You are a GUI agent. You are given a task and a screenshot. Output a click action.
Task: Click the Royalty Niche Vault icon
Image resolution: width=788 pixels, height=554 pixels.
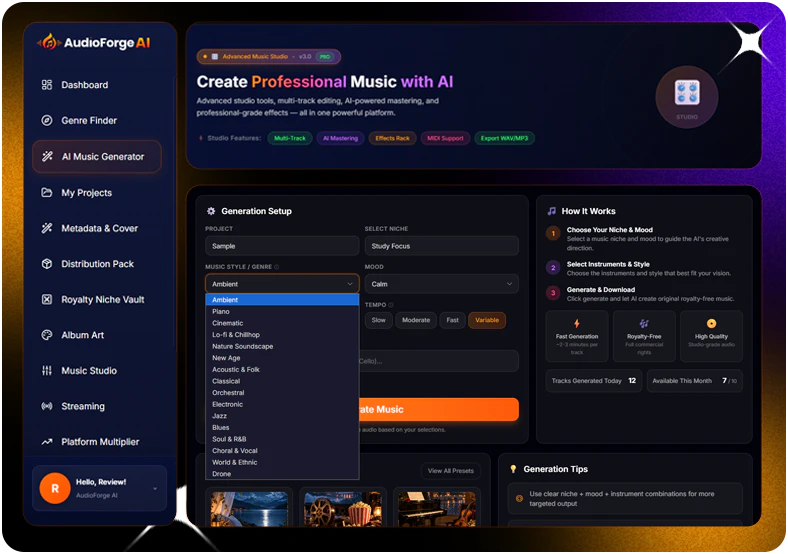[x=47, y=300]
